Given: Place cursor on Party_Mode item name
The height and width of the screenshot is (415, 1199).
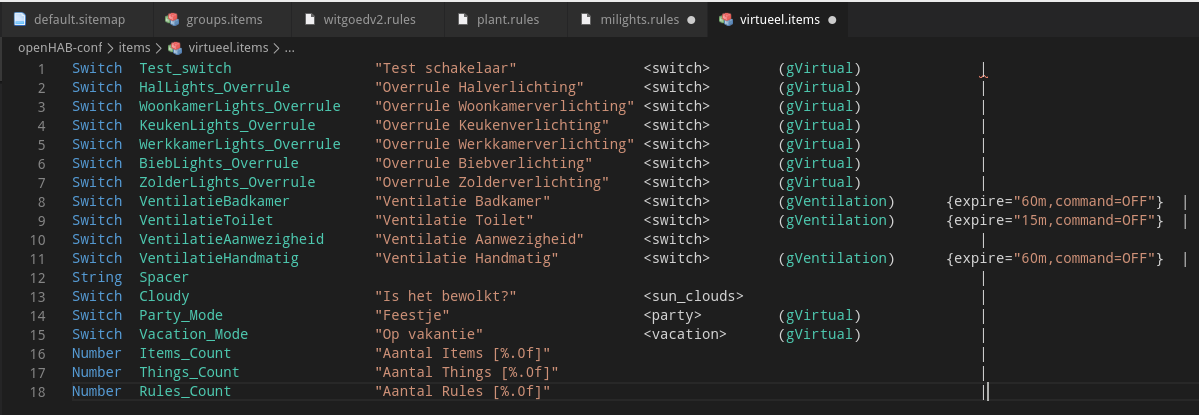Looking at the screenshot, I should click(x=181, y=315).
